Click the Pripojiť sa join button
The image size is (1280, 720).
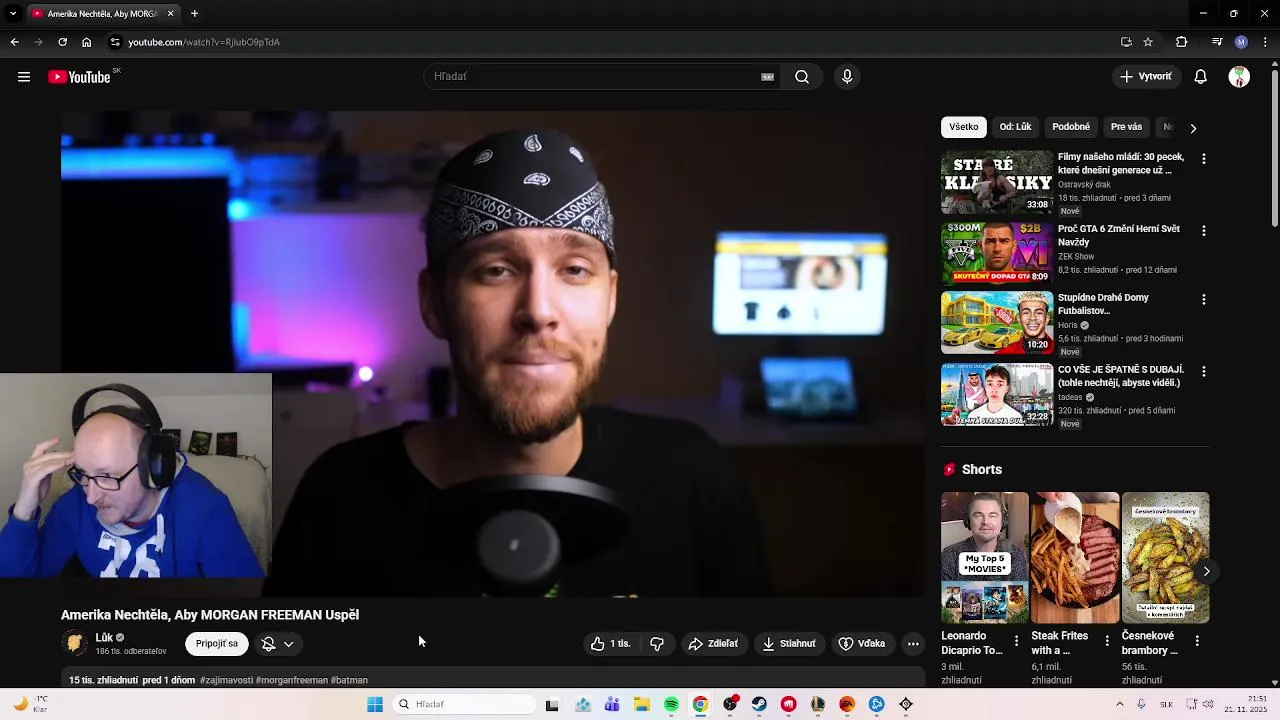(x=217, y=644)
